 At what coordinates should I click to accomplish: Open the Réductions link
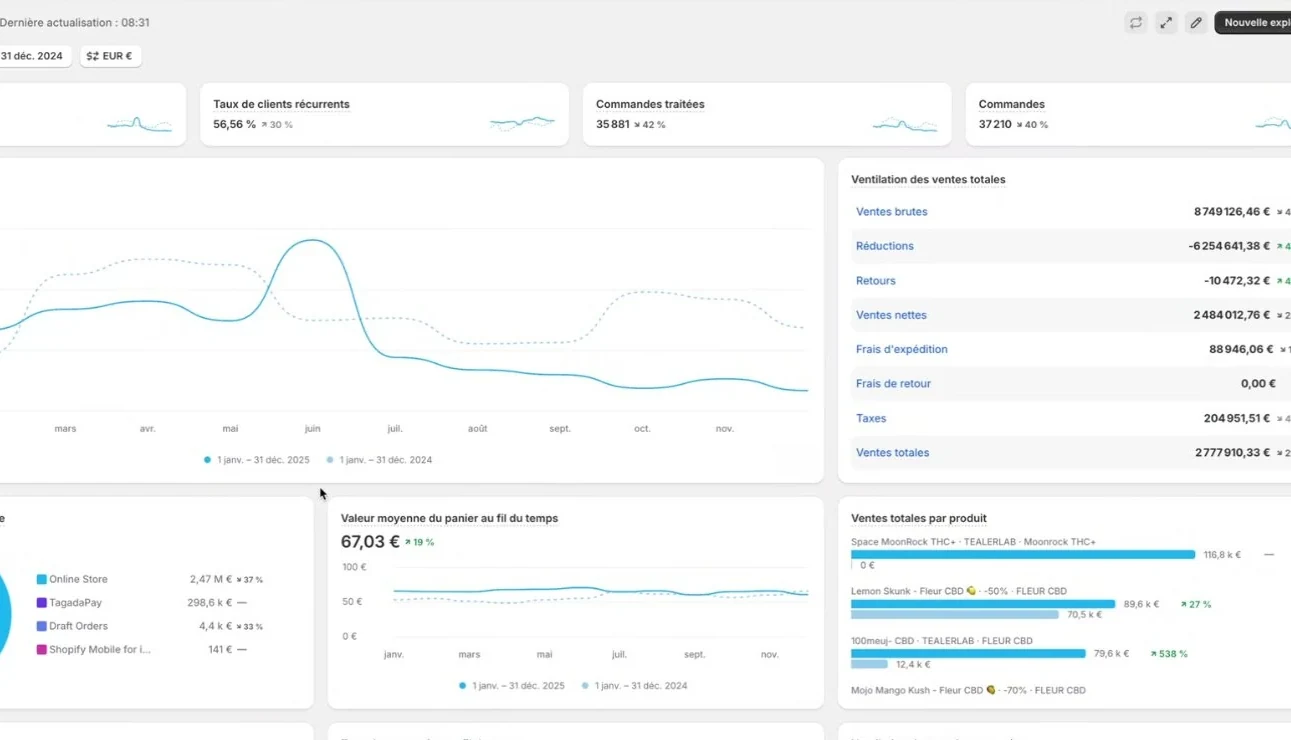click(885, 246)
